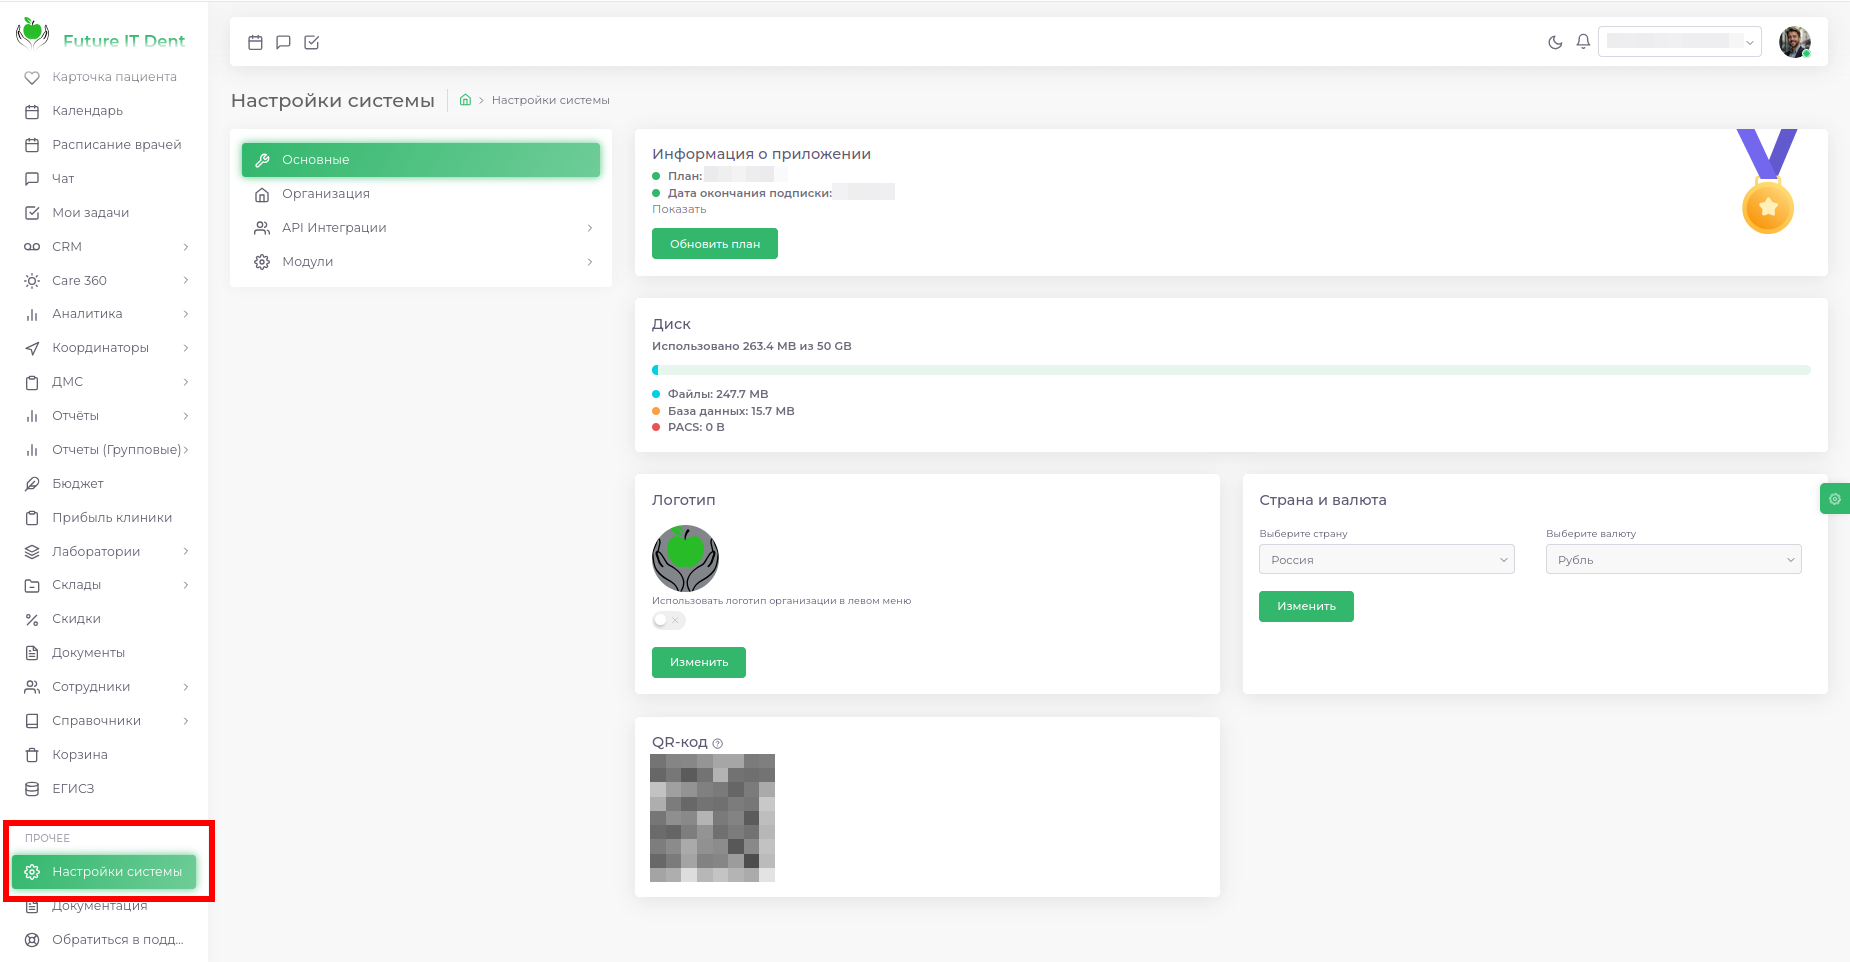Open ЕГИСЗ from the sidebar
Viewport: 1850px width, 962px height.
tap(73, 788)
